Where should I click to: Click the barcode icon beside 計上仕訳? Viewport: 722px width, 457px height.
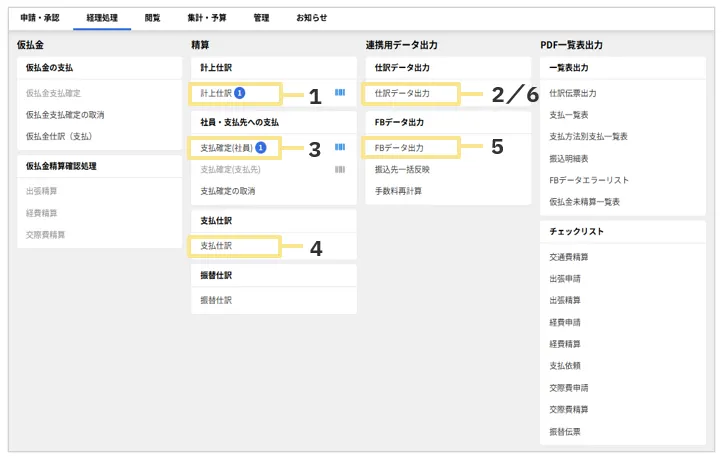pyautogui.click(x=340, y=93)
